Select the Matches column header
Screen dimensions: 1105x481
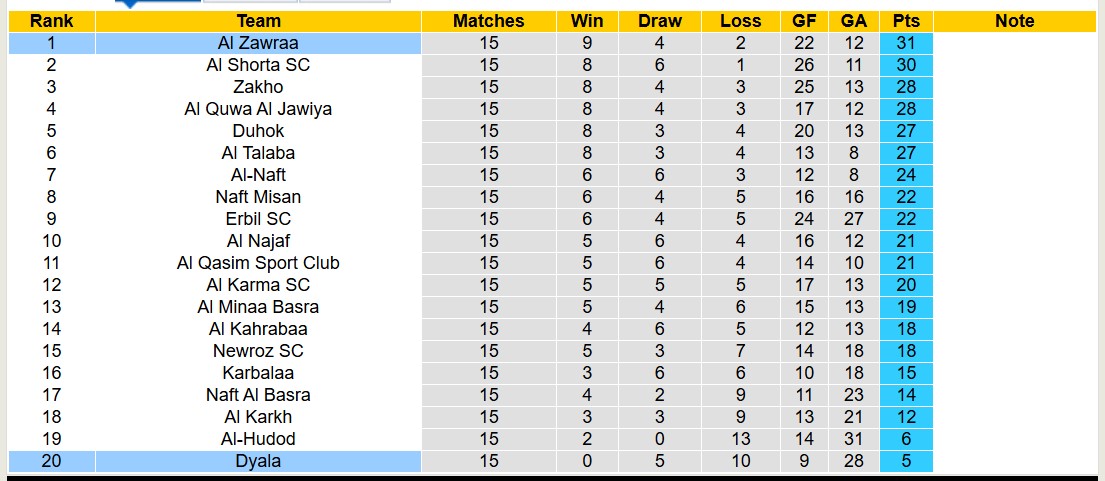click(488, 21)
